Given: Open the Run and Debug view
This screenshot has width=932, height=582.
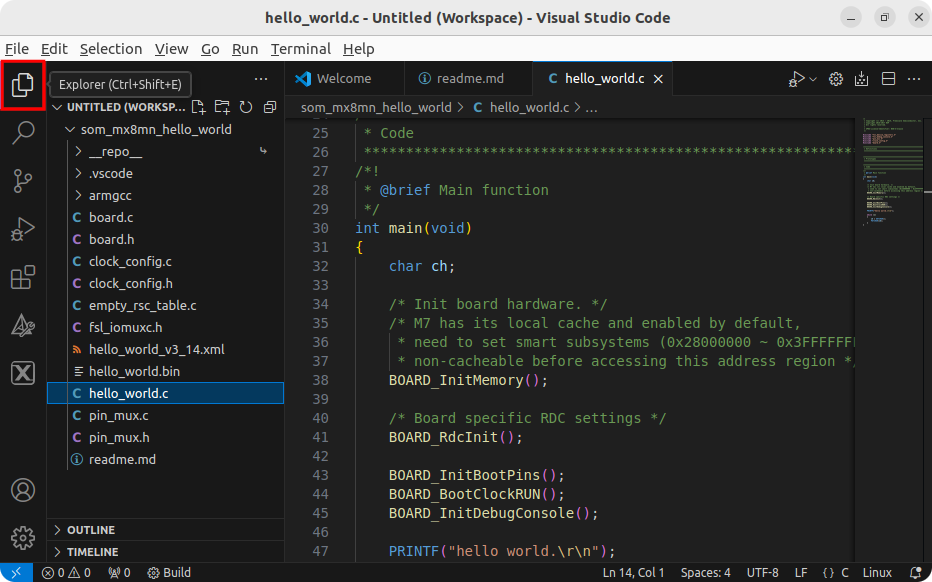Looking at the screenshot, I should point(22,229).
